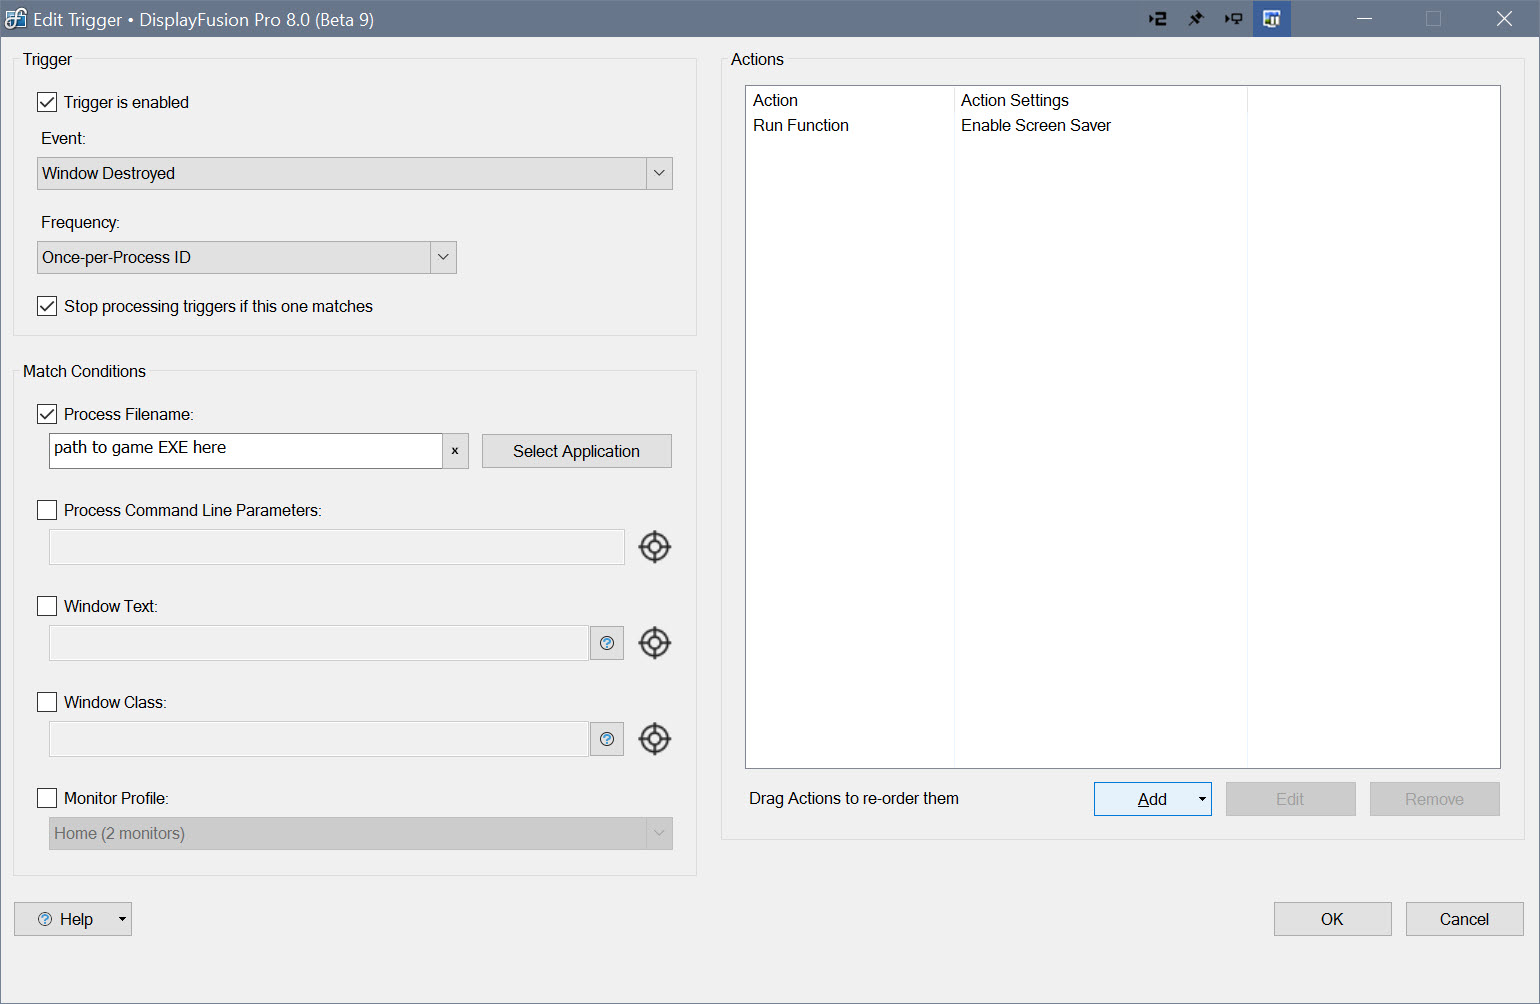The height and width of the screenshot is (1004, 1540).
Task: Click the Select Application button
Action: pyautogui.click(x=576, y=451)
